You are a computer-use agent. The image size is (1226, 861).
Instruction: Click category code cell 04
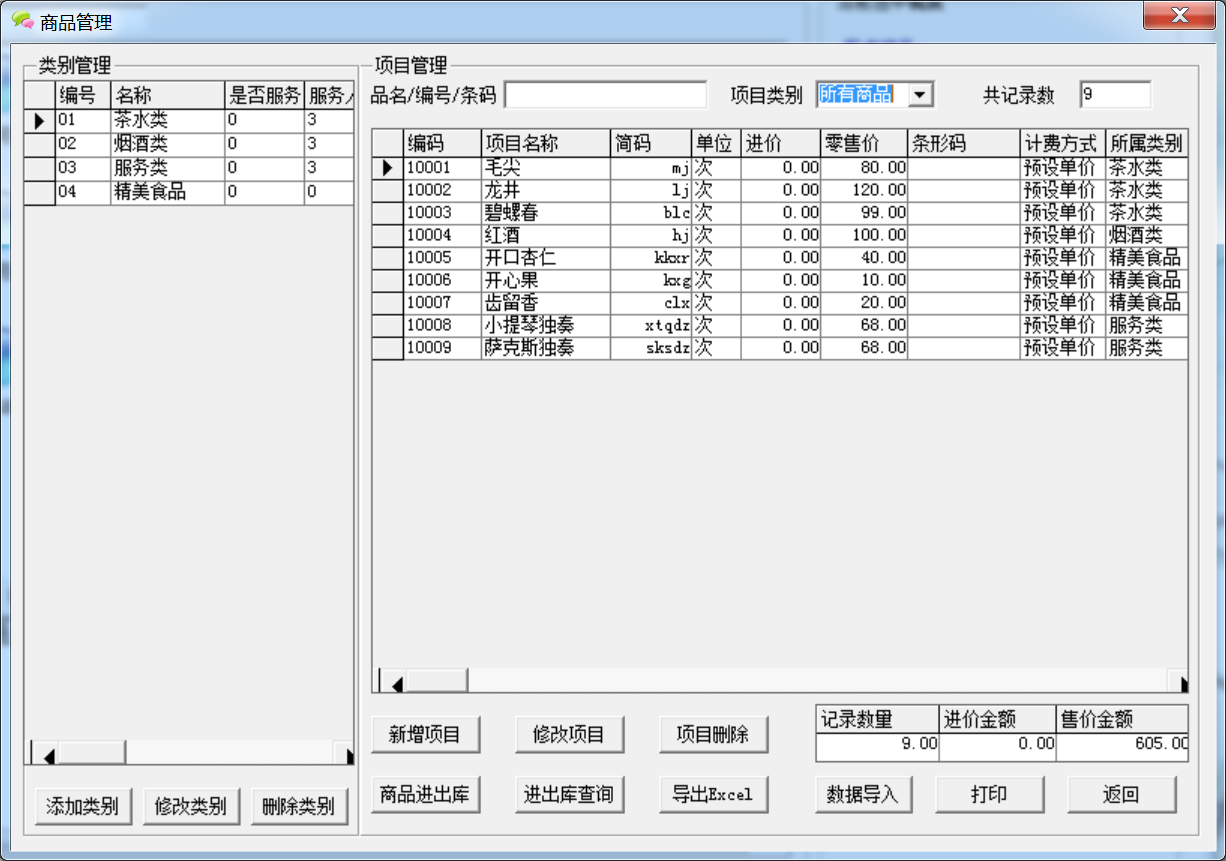point(83,192)
